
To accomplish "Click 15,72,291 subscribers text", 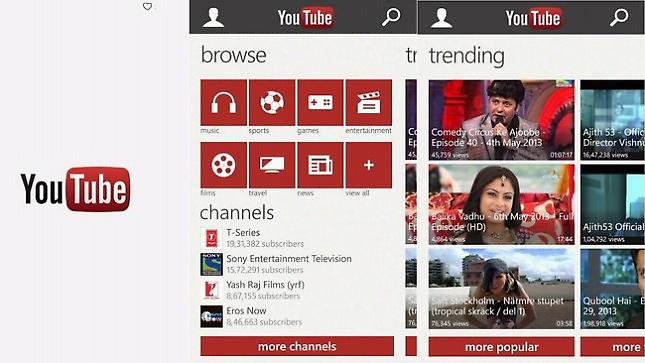I will (x=265, y=270).
